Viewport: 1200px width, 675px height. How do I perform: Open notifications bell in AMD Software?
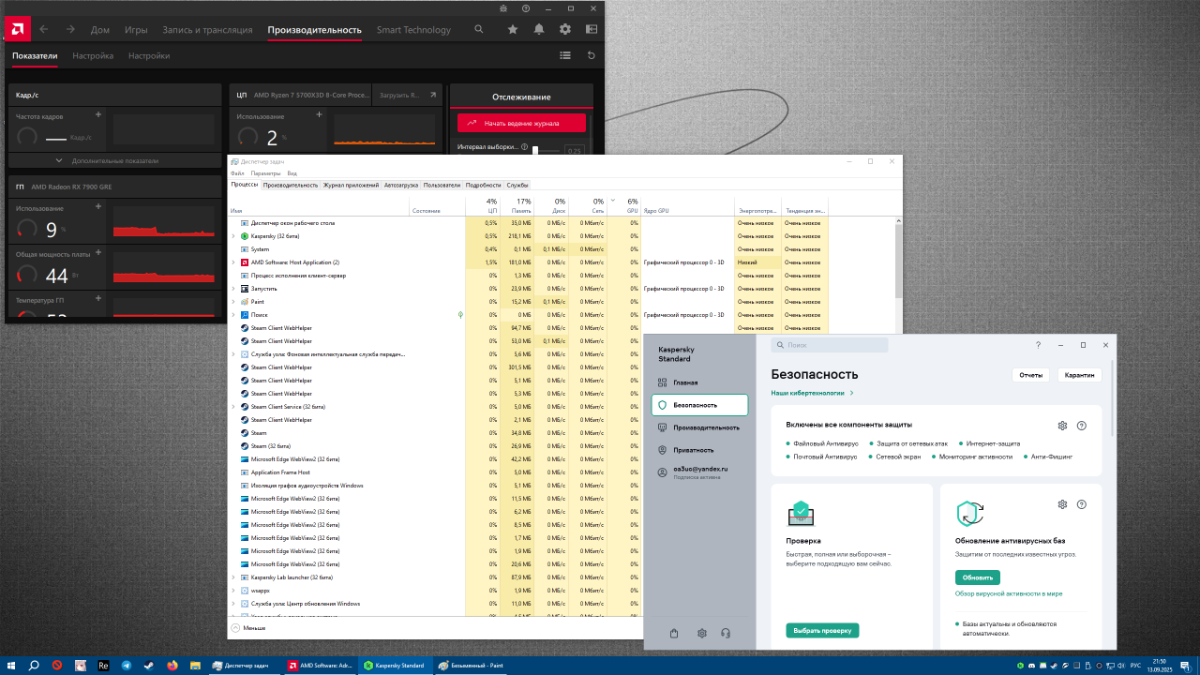[539, 30]
